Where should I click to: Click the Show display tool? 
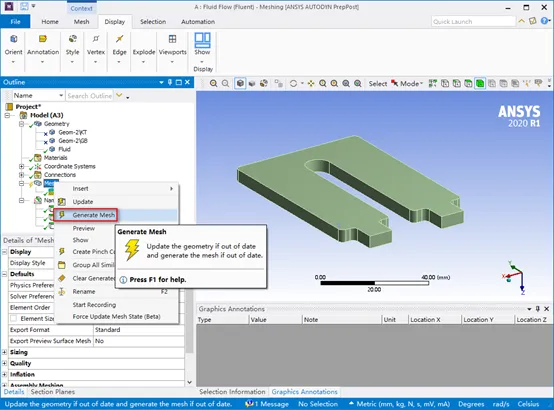(x=202, y=49)
